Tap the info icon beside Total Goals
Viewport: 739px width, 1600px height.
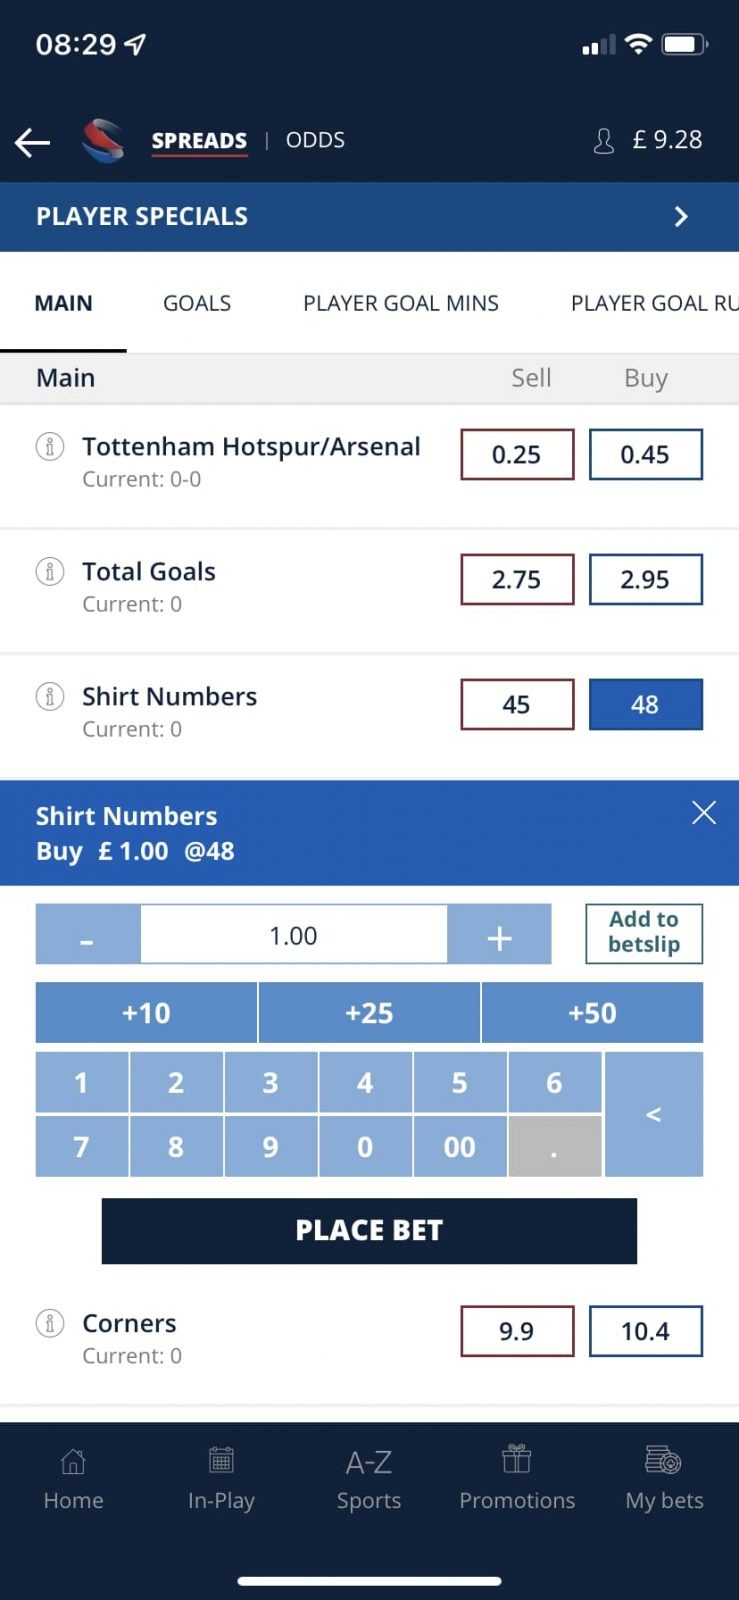(50, 571)
